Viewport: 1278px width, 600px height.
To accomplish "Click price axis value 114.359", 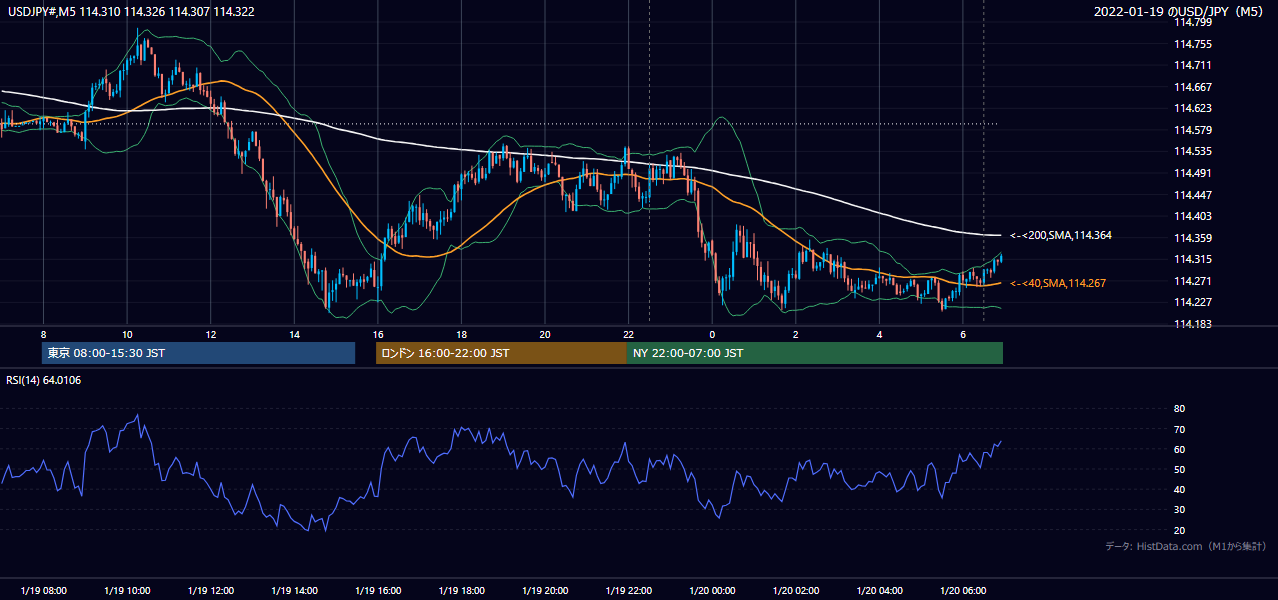I will coord(1193,238).
